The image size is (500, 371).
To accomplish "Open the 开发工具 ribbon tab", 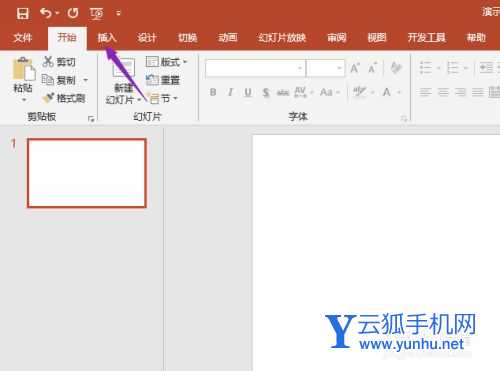I will (x=427, y=38).
